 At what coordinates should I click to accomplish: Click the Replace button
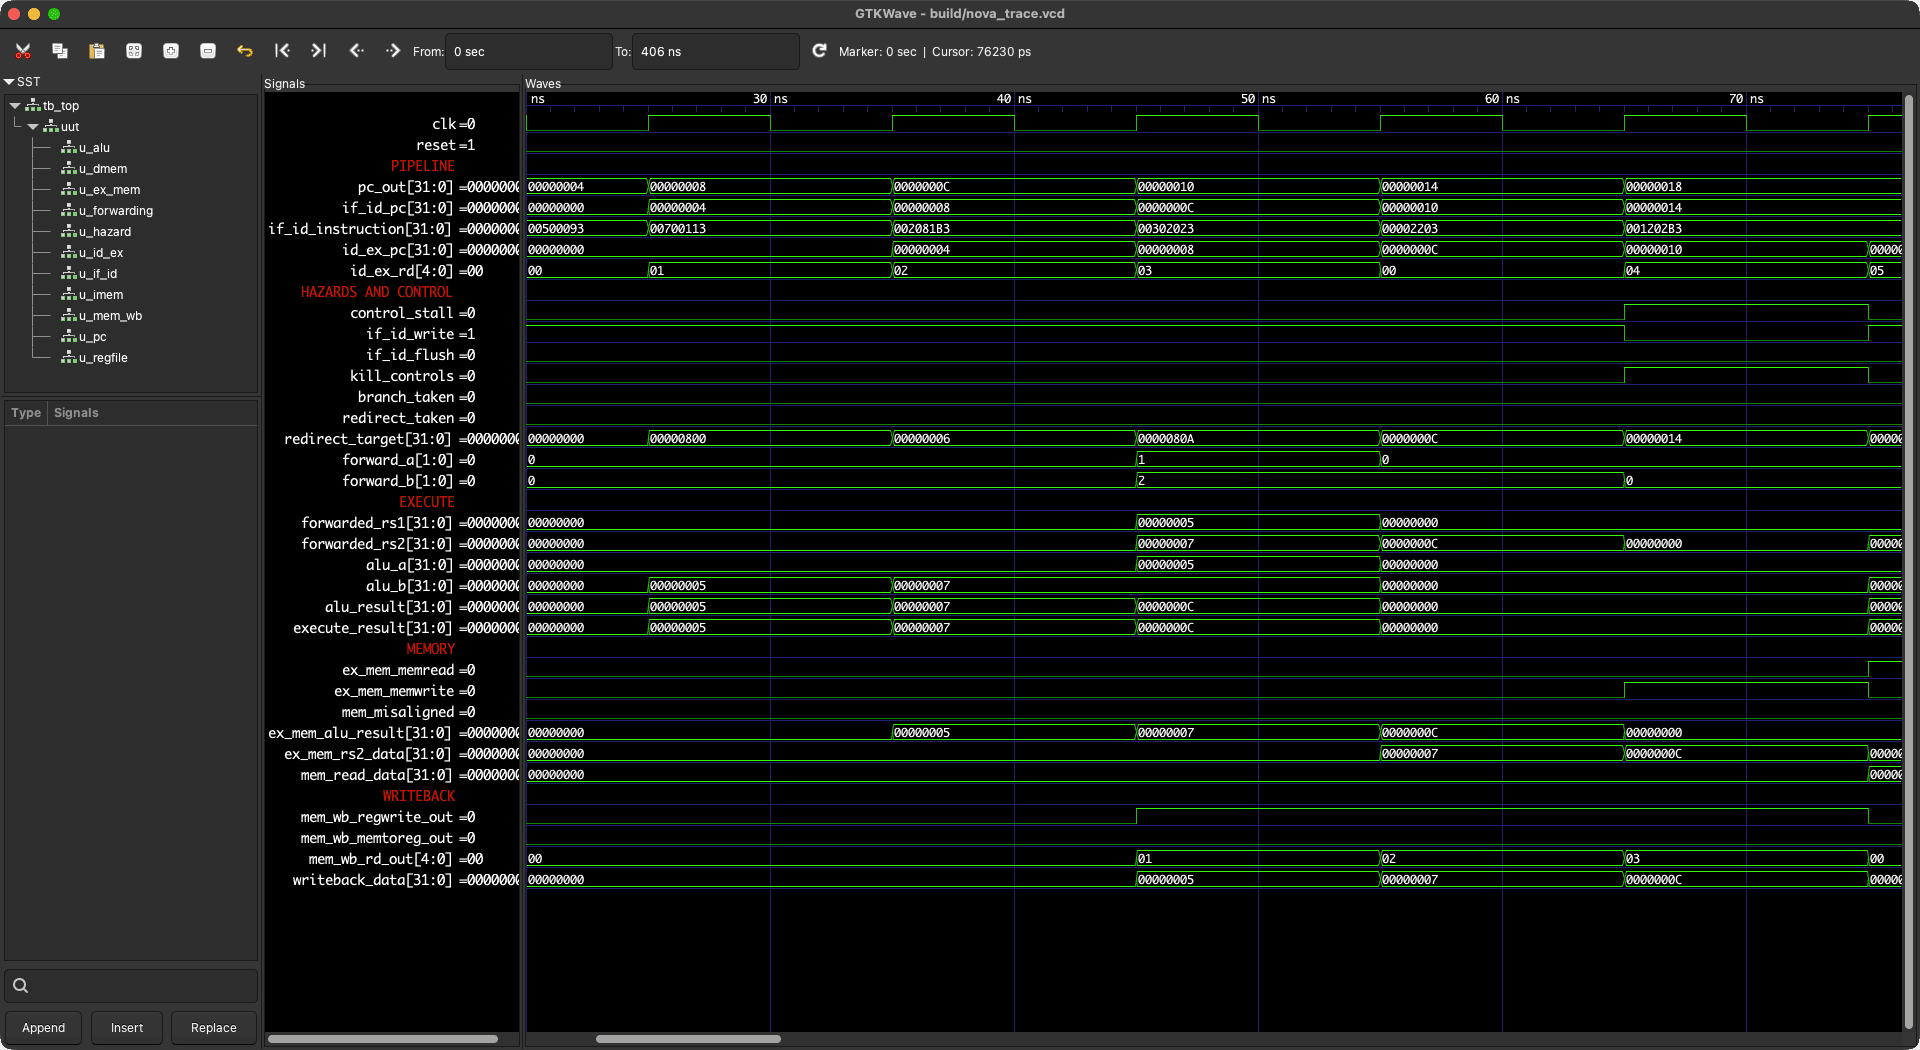click(x=214, y=1028)
